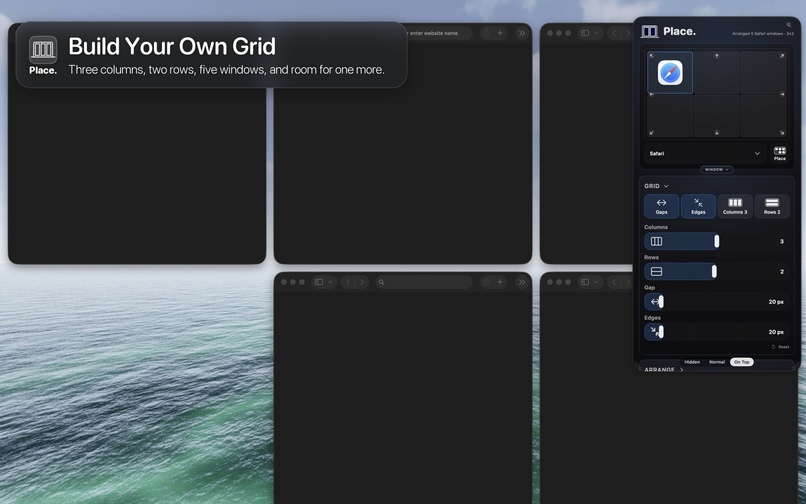Click the up-left diagonal arrow in grid preview
806x504 pixels.
click(651, 56)
